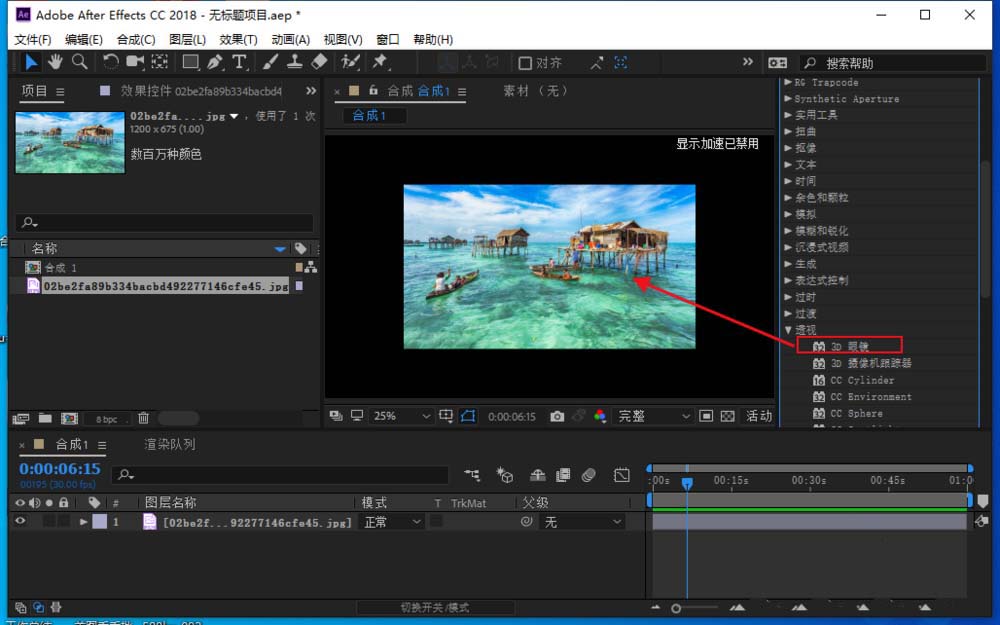Select the Horizontal Type tool
The width and height of the screenshot is (1000, 625).
click(x=240, y=62)
